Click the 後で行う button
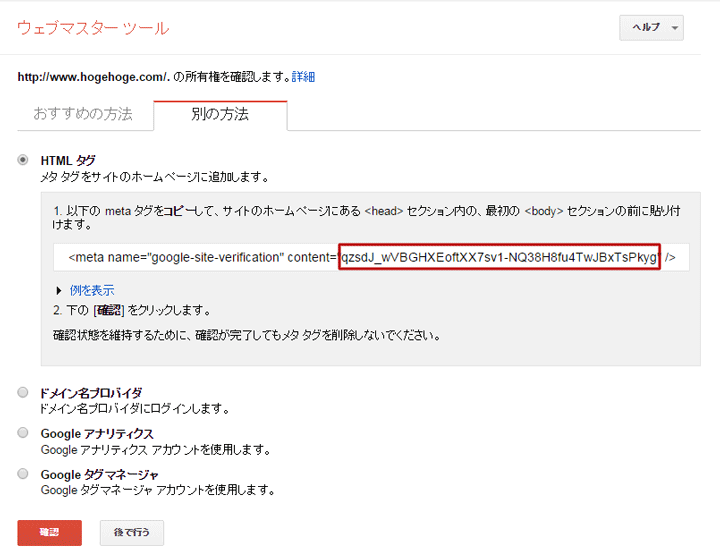Viewport: 720px width, 550px height. (x=132, y=533)
